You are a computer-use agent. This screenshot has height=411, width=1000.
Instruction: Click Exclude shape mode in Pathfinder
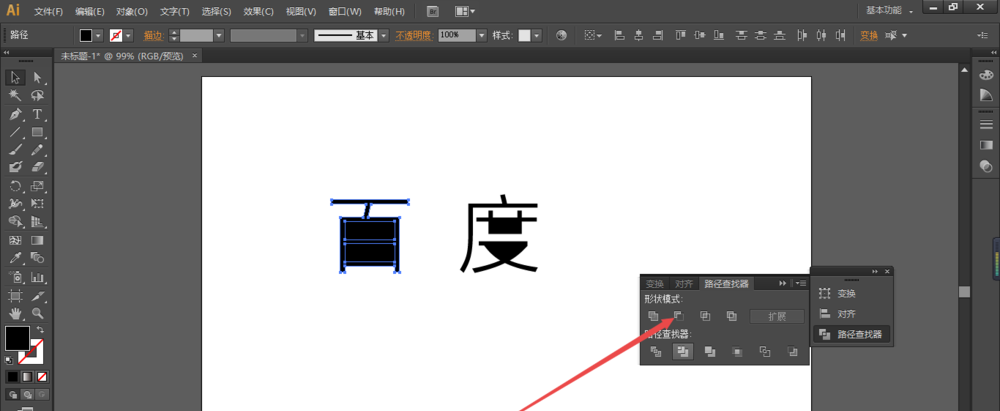(732, 316)
